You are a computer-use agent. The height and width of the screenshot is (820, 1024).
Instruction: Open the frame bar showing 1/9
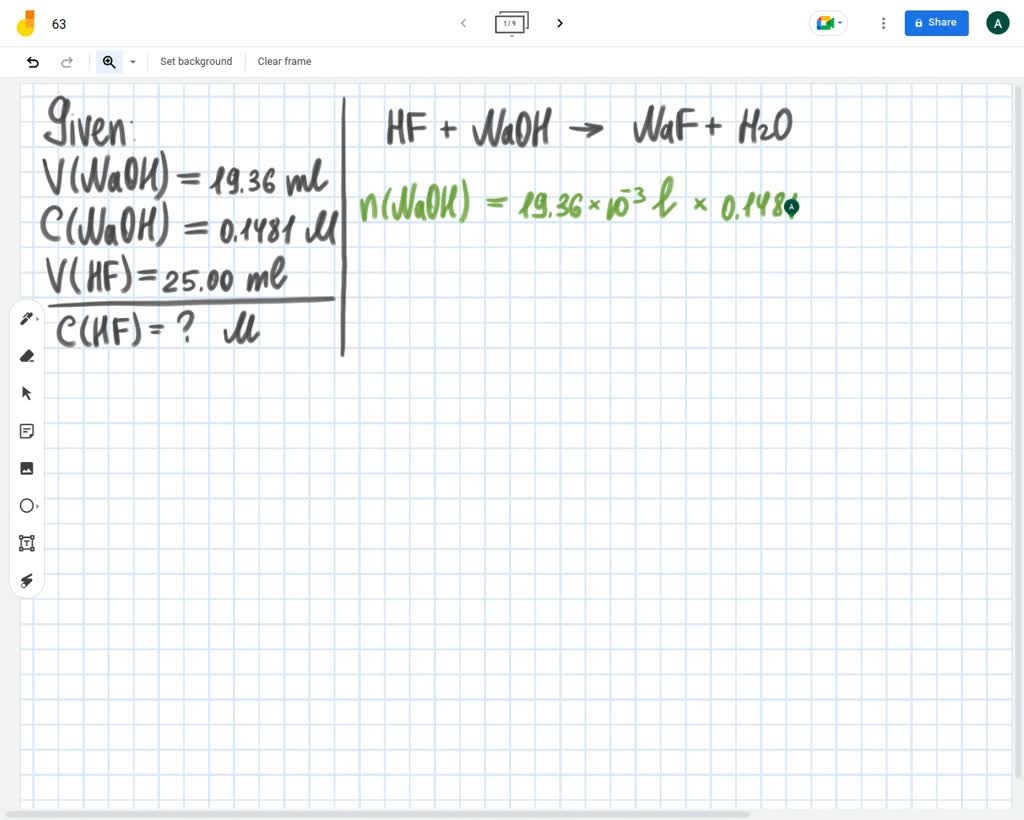[x=511, y=23]
